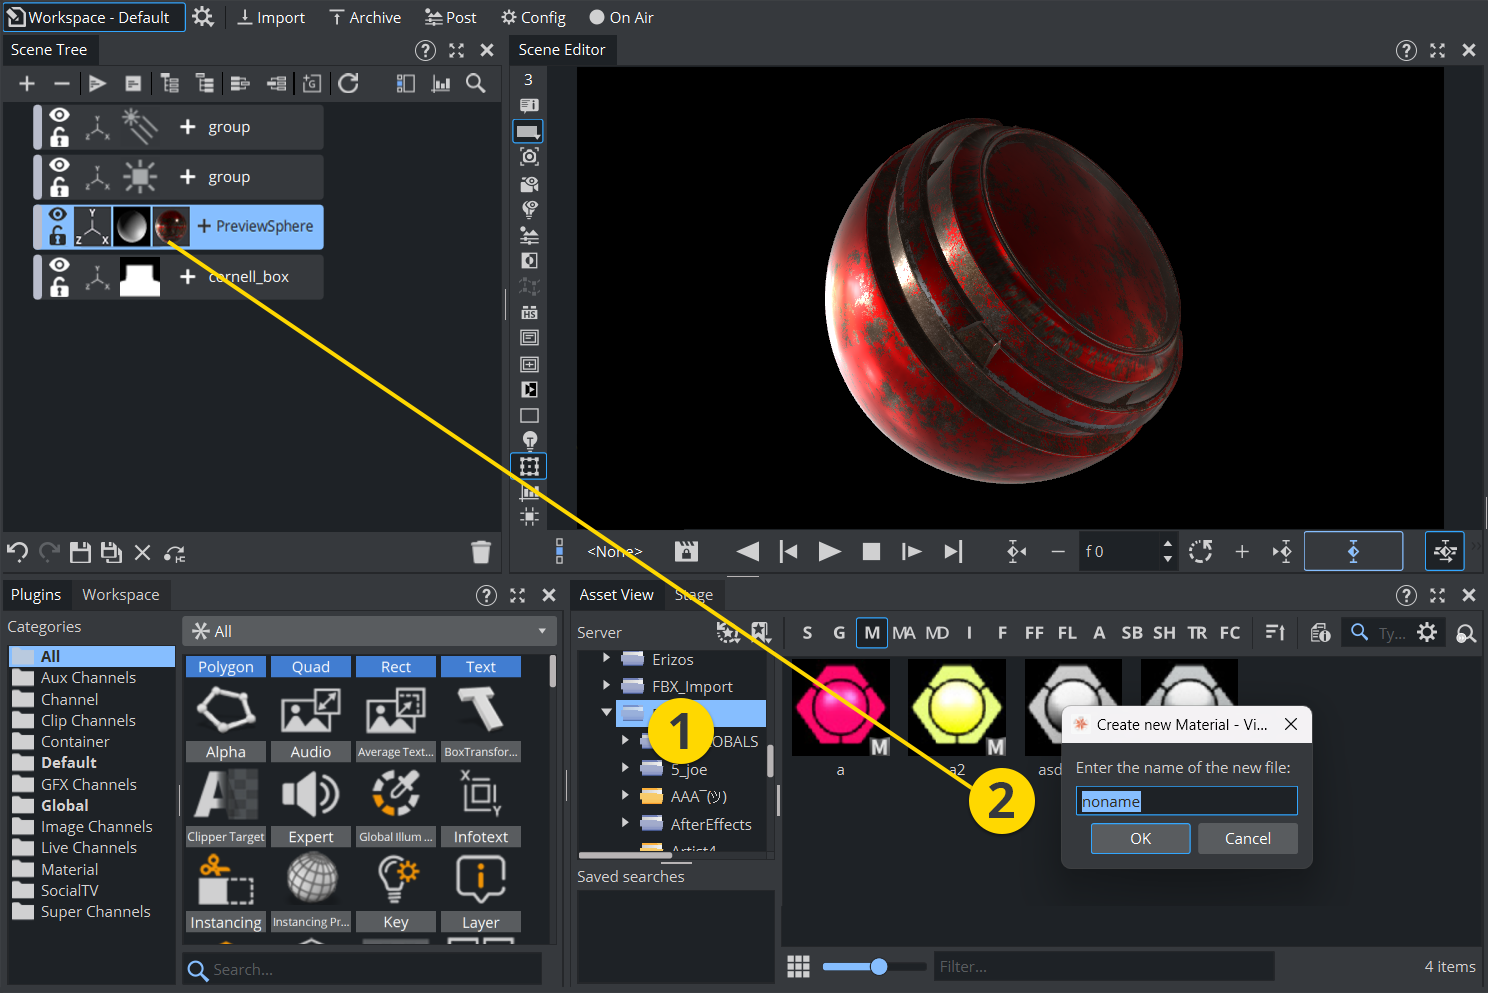Click the refresh icon in Scene Tree toolbar
Image resolution: width=1488 pixels, height=993 pixels.
tap(348, 84)
